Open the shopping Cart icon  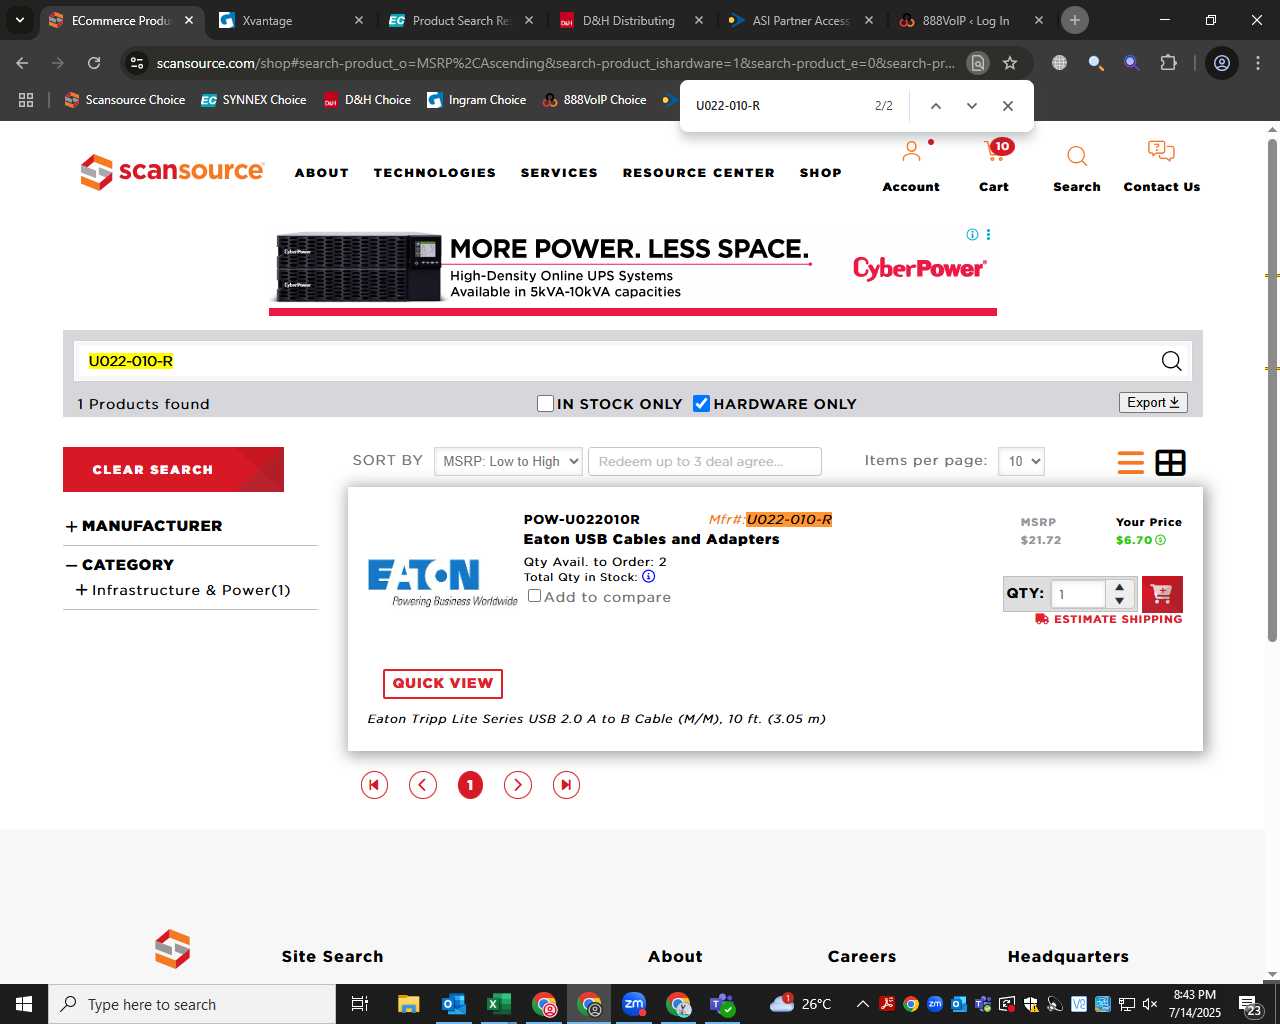996,151
